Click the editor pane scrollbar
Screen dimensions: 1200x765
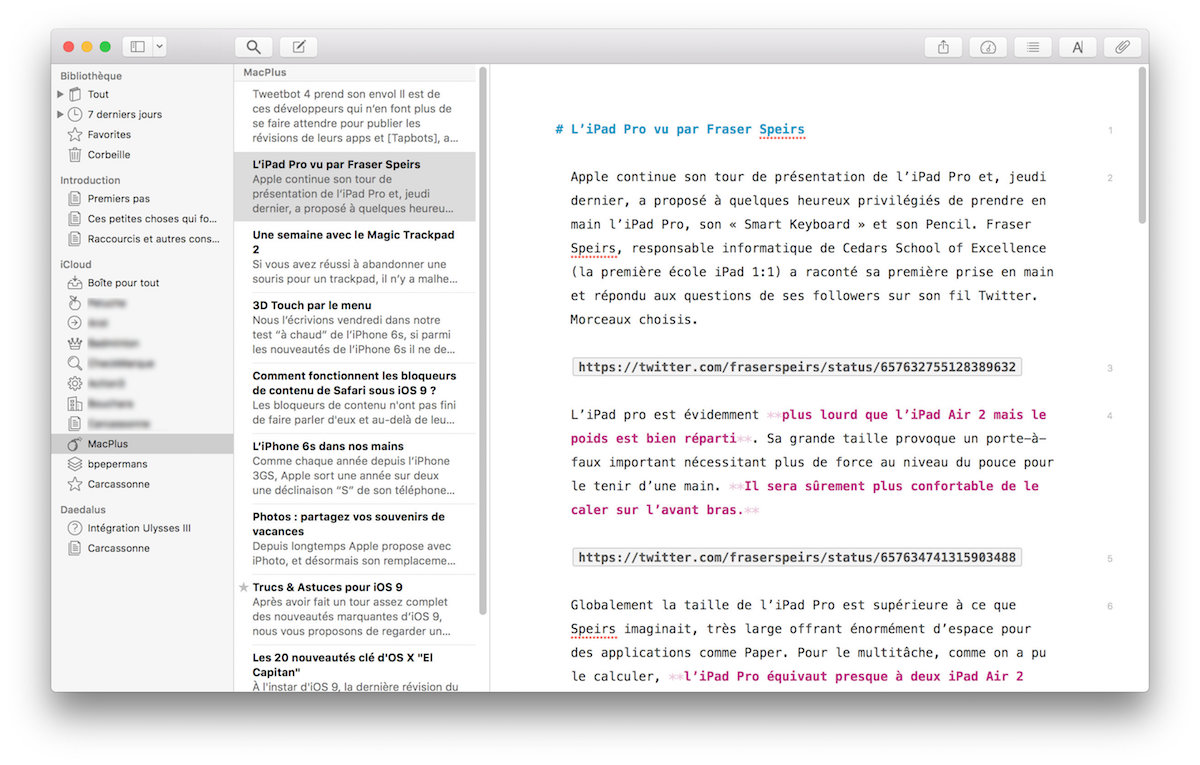click(x=1144, y=145)
